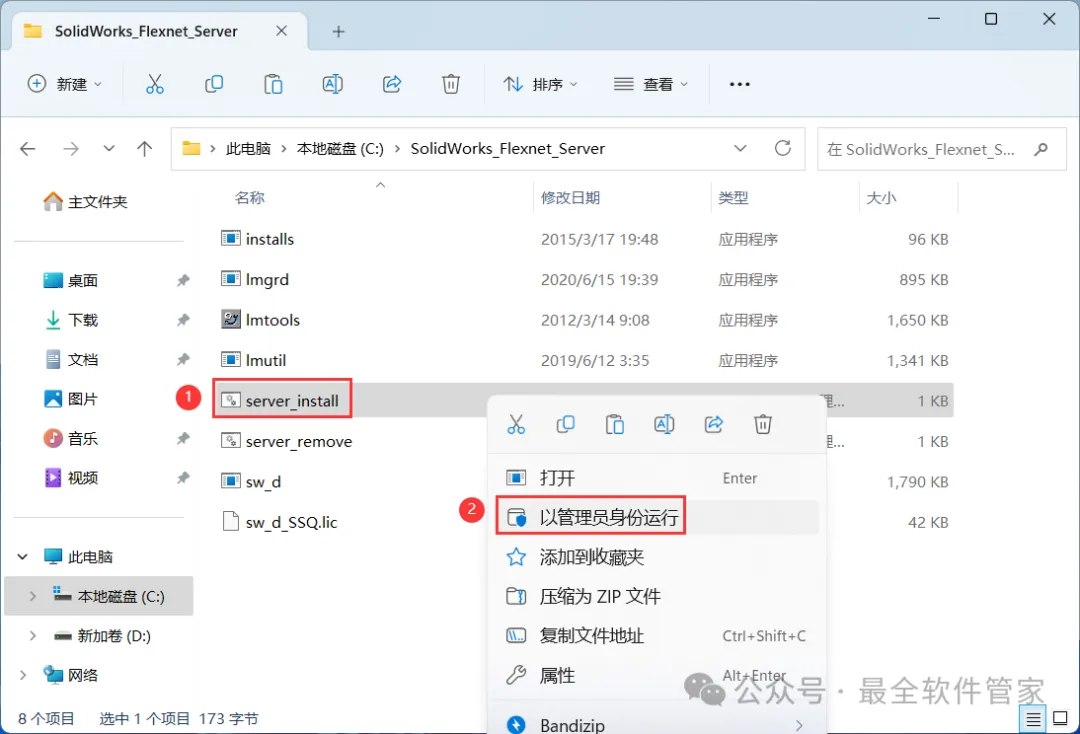Image resolution: width=1080 pixels, height=734 pixels.
Task: Go forward with the right arrow
Action: tap(70, 148)
